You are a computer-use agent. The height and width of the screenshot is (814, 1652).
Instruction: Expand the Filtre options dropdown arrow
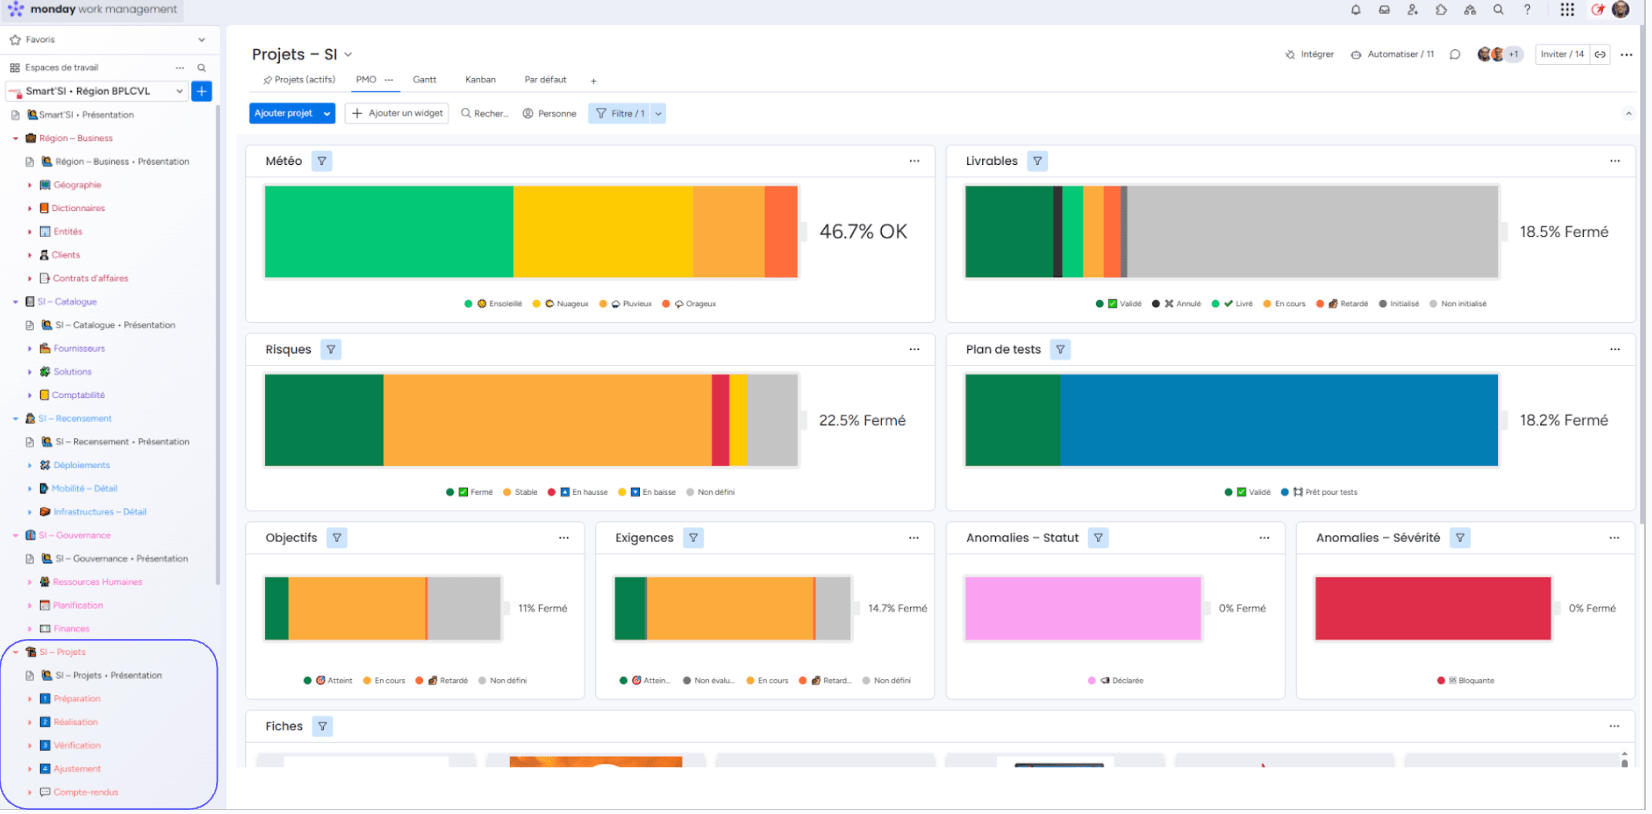658,114
